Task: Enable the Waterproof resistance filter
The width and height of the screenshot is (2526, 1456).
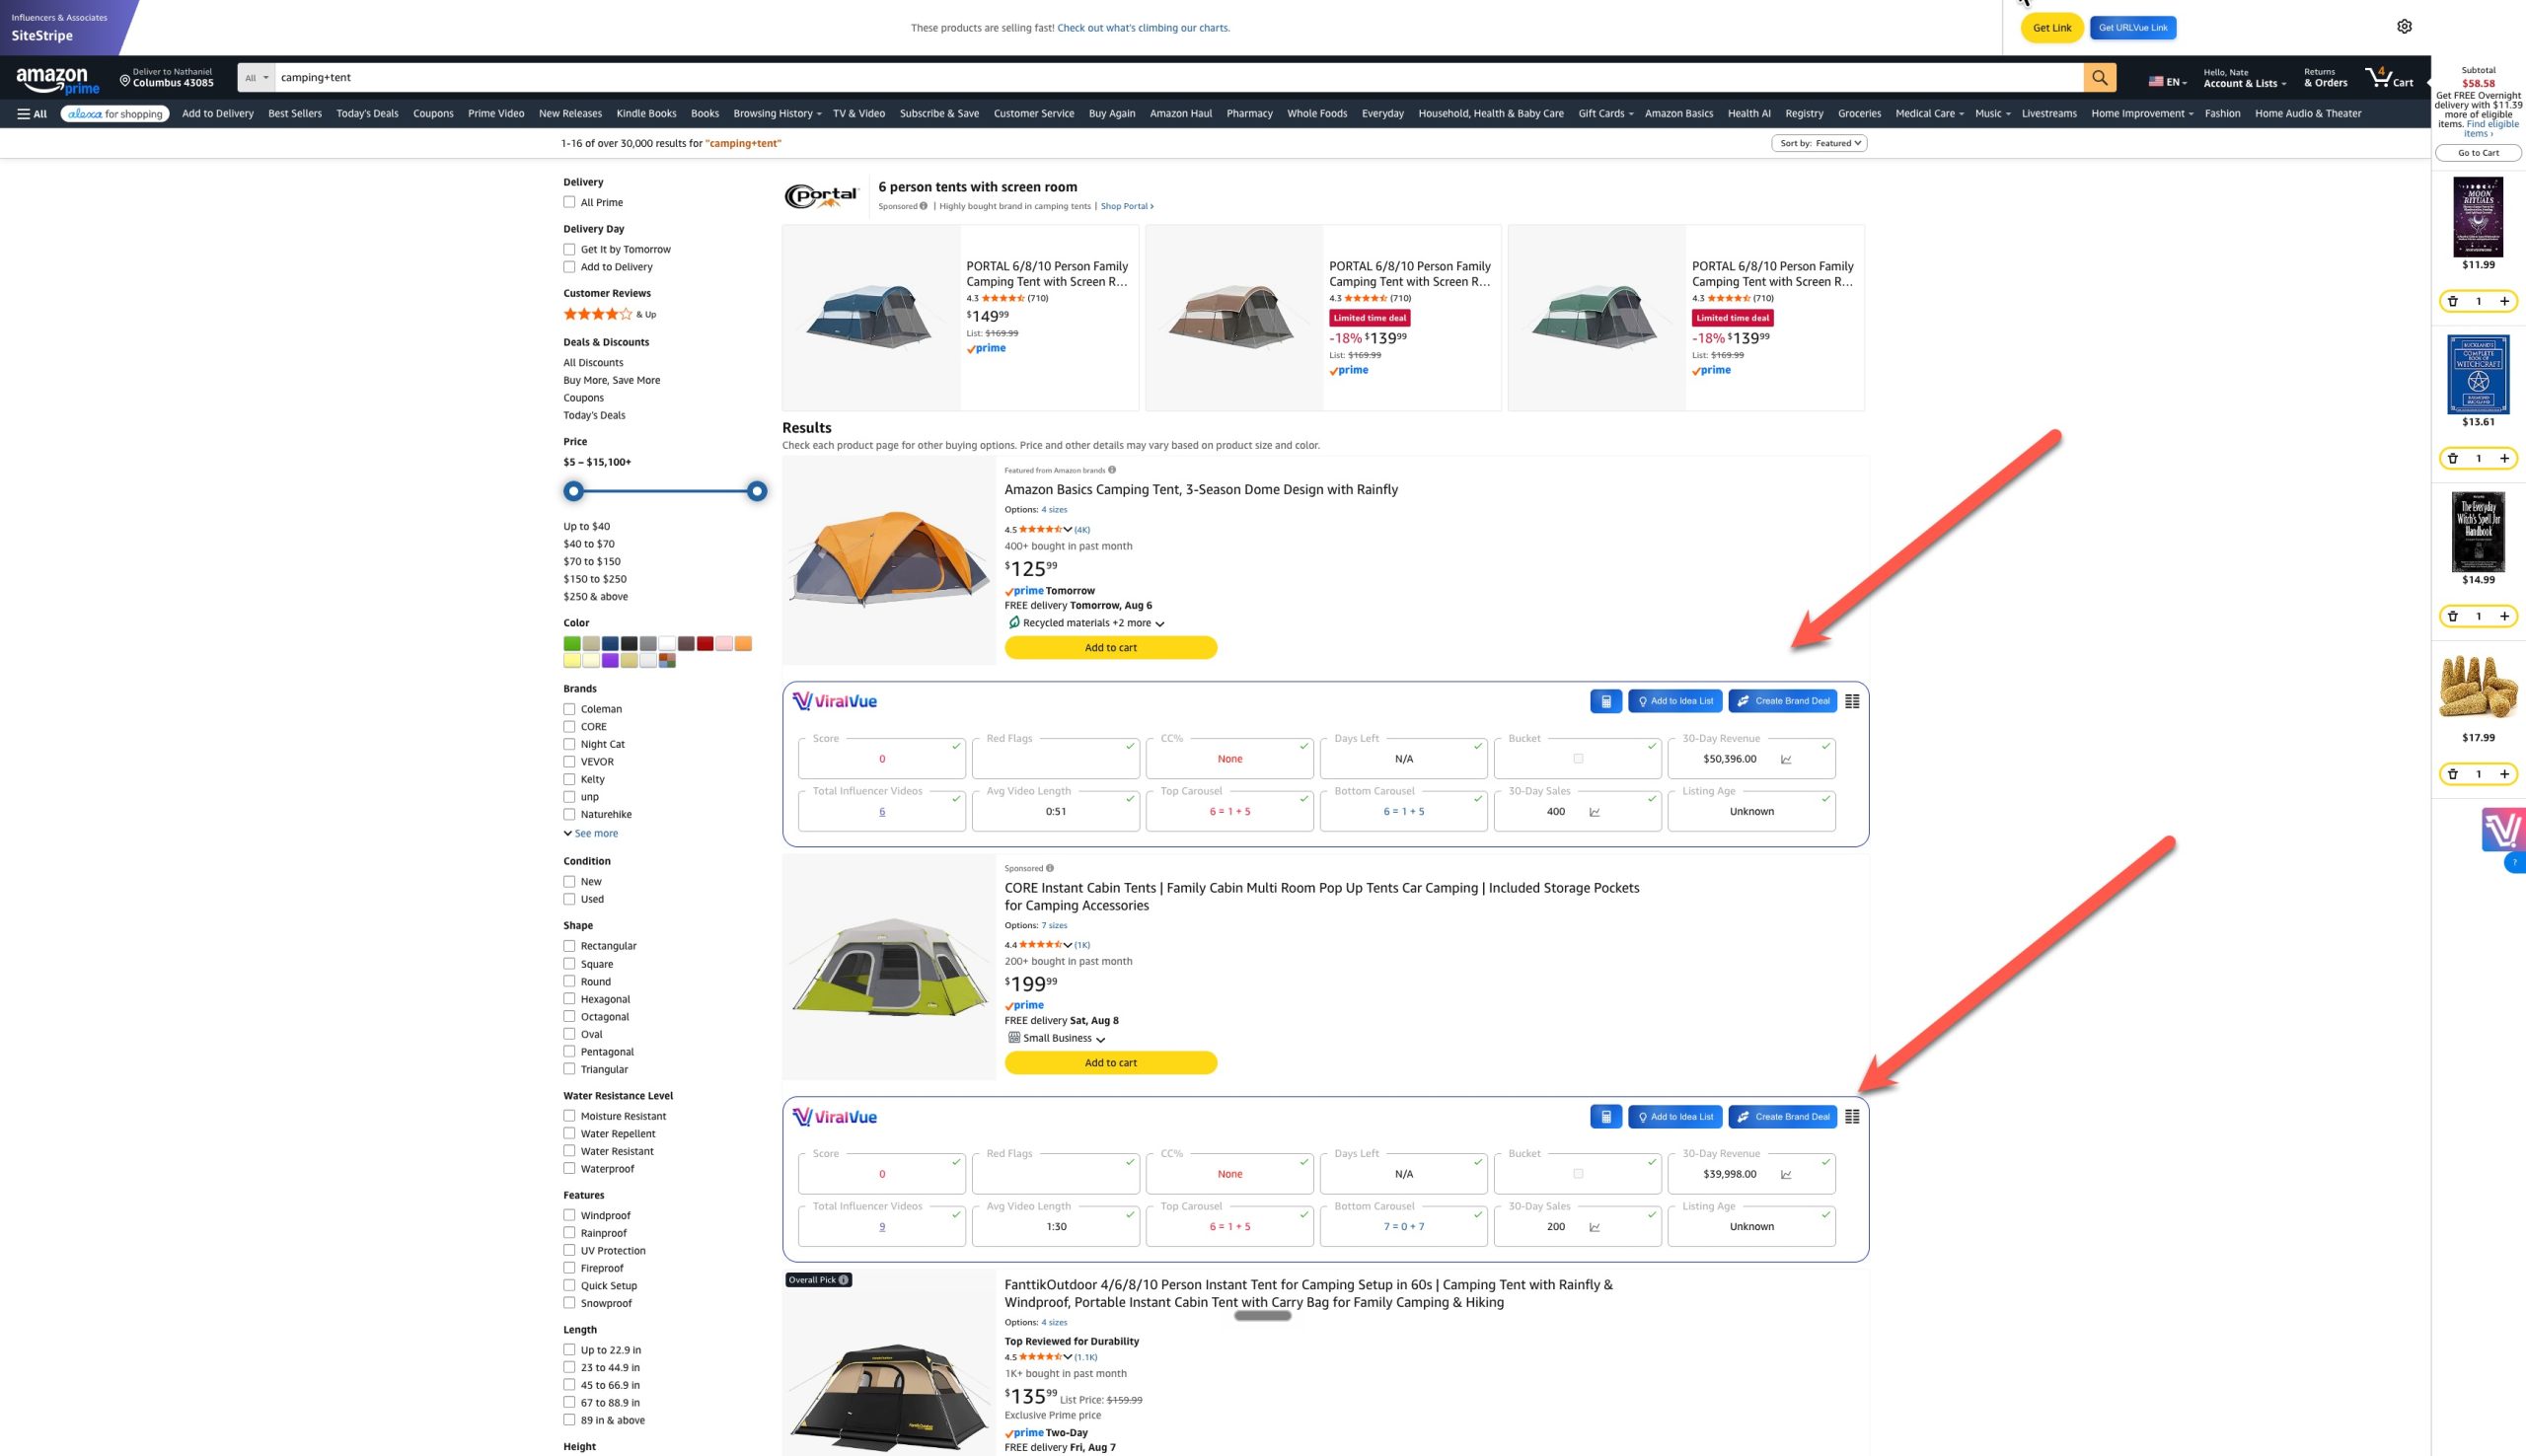Action: click(569, 1168)
